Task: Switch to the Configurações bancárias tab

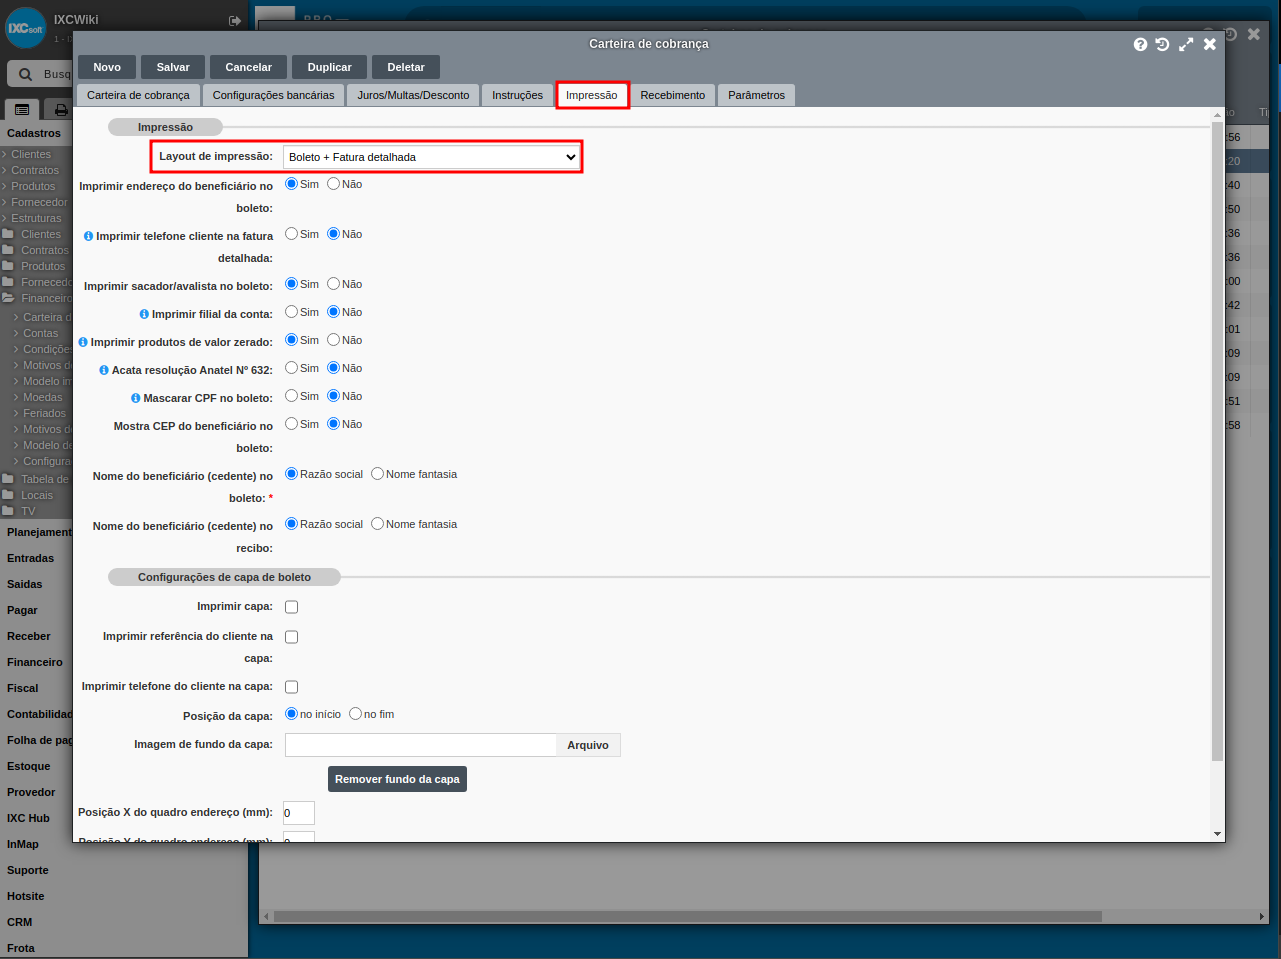Action: click(x=273, y=95)
